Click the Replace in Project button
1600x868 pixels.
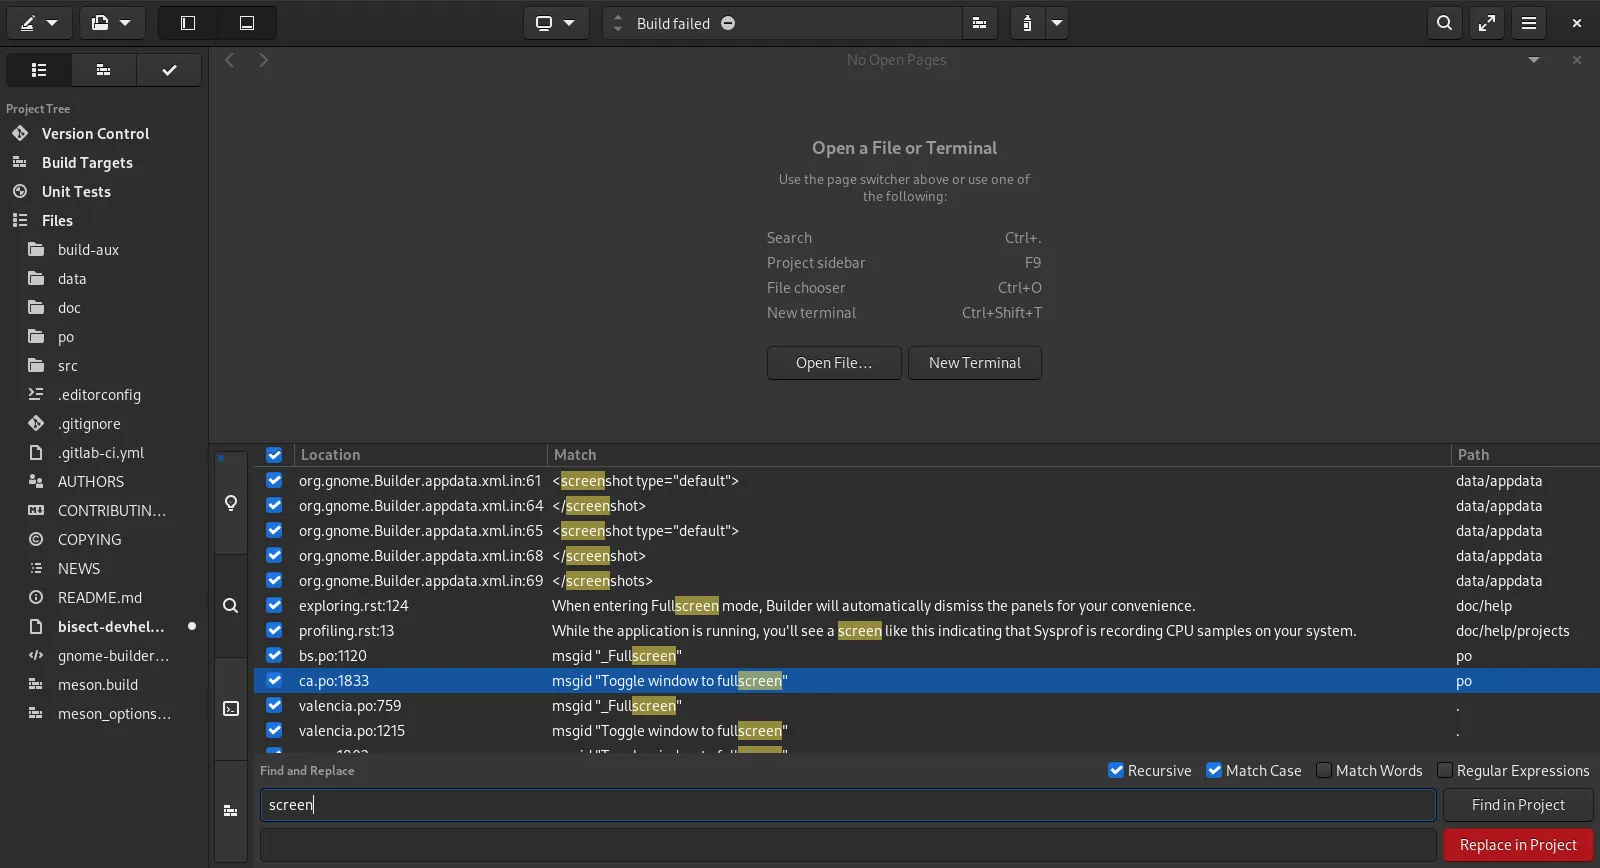click(1517, 845)
